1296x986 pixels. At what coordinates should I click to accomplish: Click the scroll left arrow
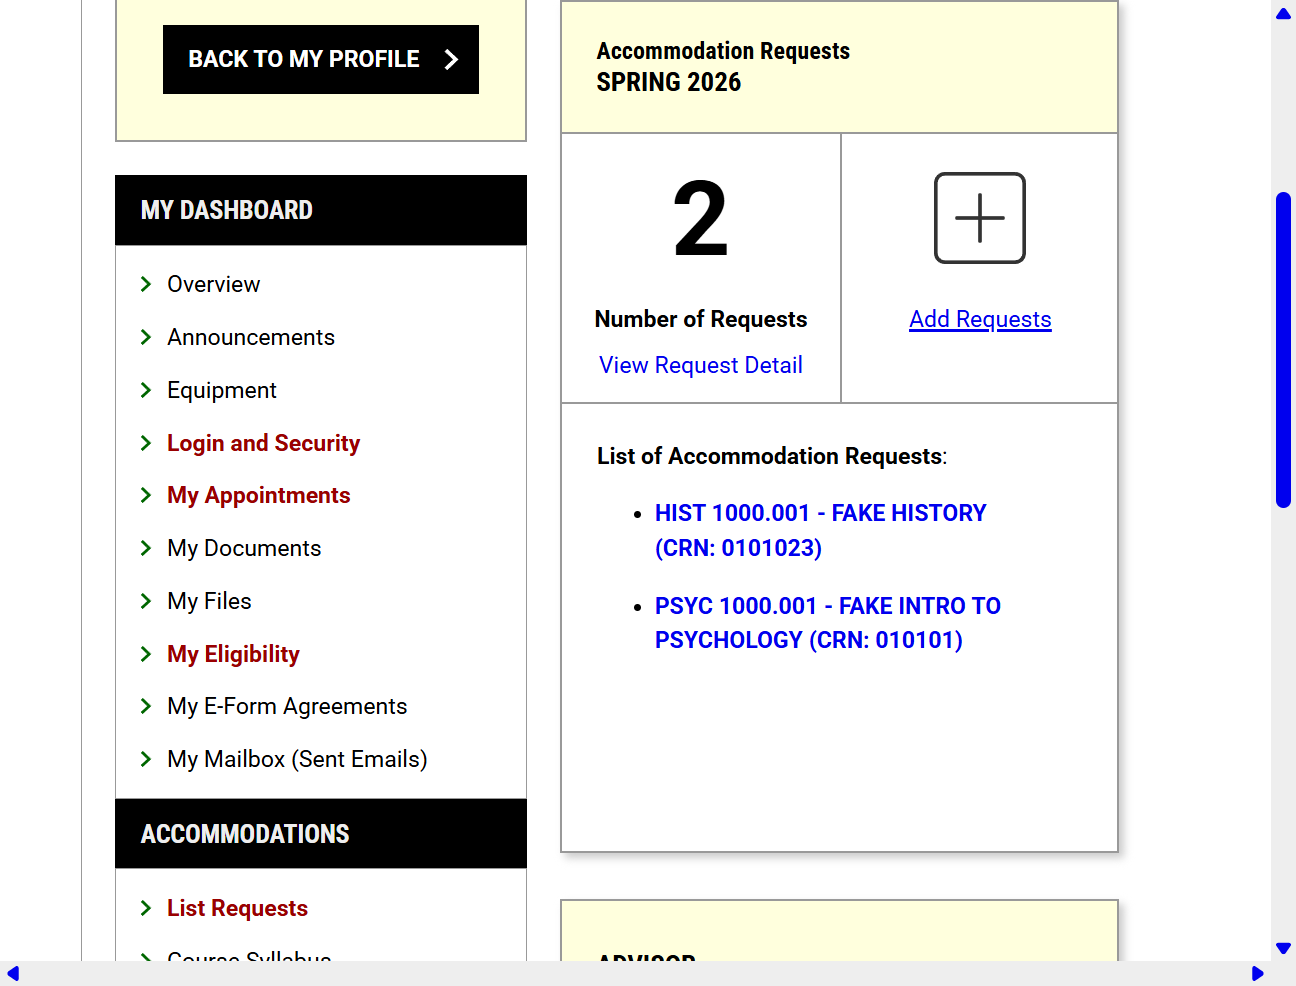13,974
